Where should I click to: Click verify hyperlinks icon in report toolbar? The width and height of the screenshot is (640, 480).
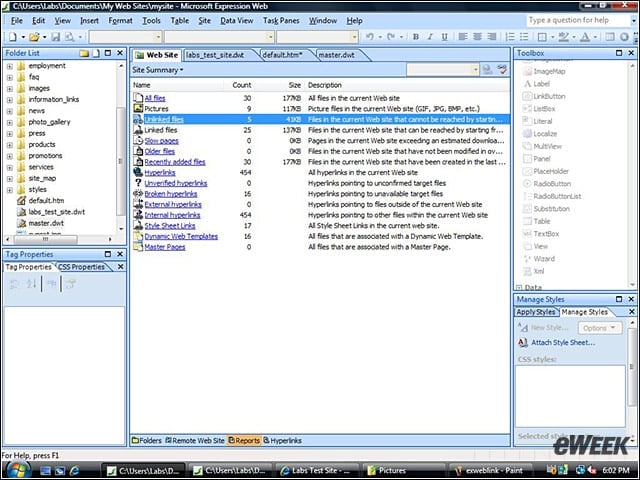502,69
